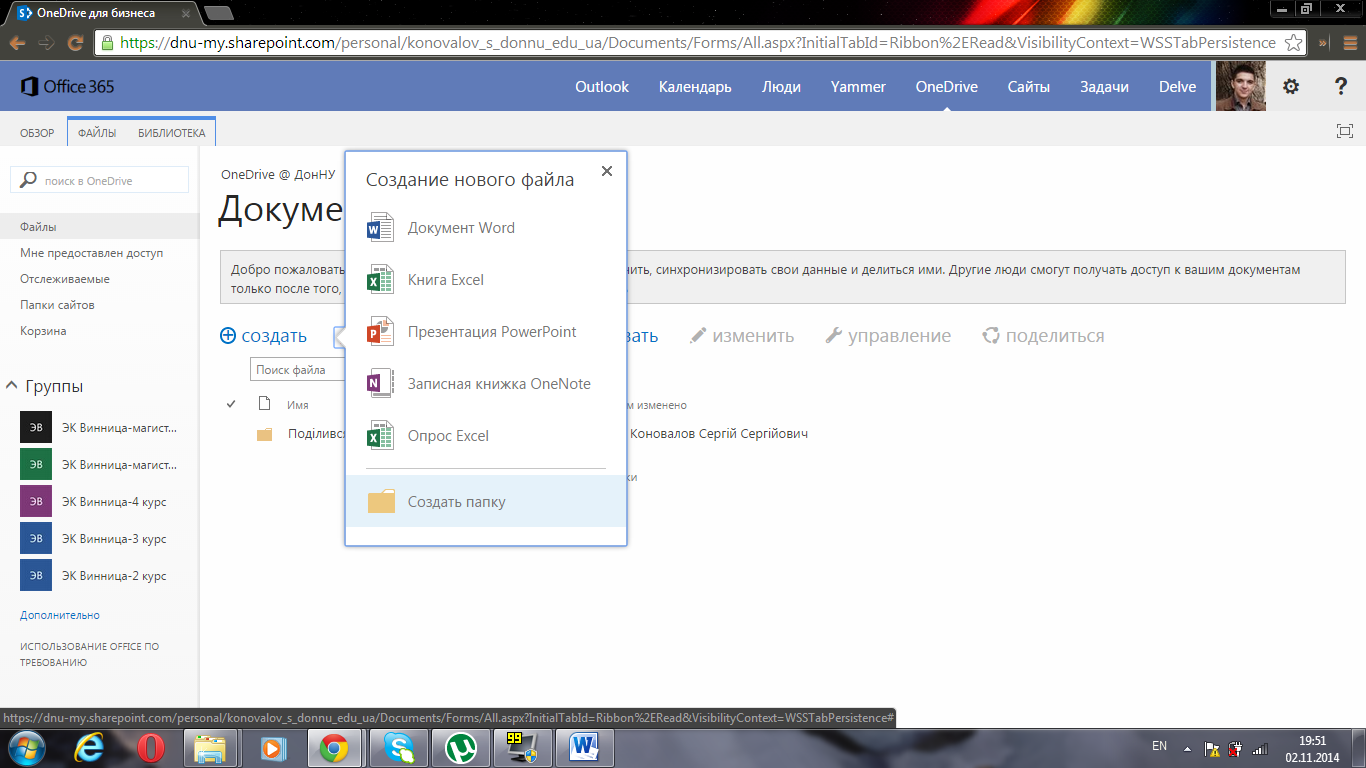Open Папки сайтов in sidebar
1366x768 pixels.
point(57,305)
